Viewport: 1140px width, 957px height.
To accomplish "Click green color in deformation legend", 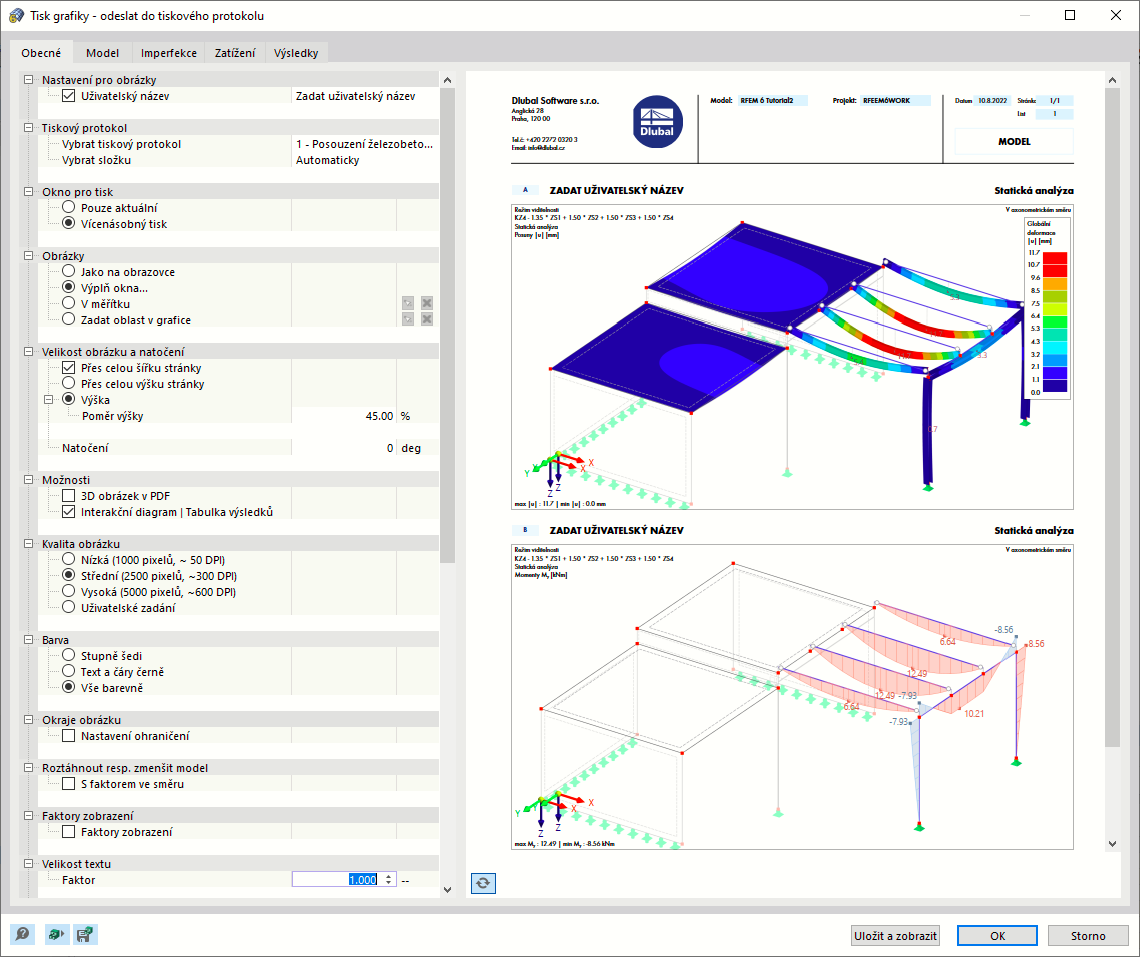I will (1055, 321).
